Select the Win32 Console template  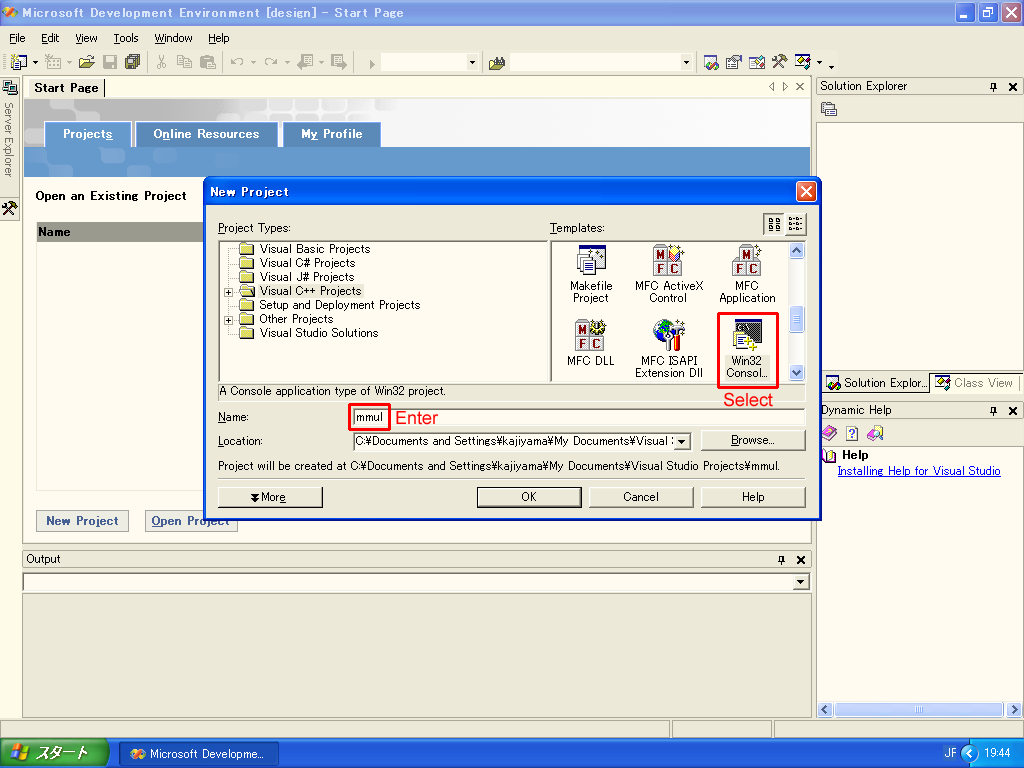[747, 349]
